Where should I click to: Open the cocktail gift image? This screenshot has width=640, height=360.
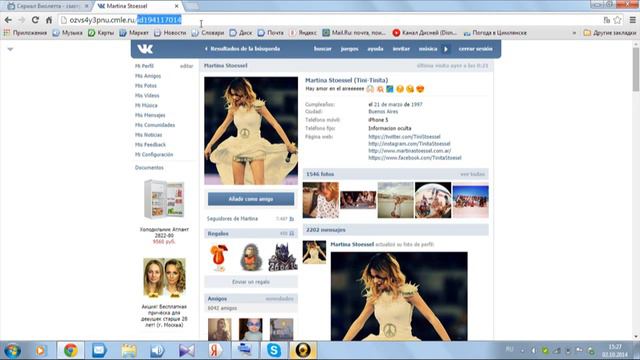219,258
